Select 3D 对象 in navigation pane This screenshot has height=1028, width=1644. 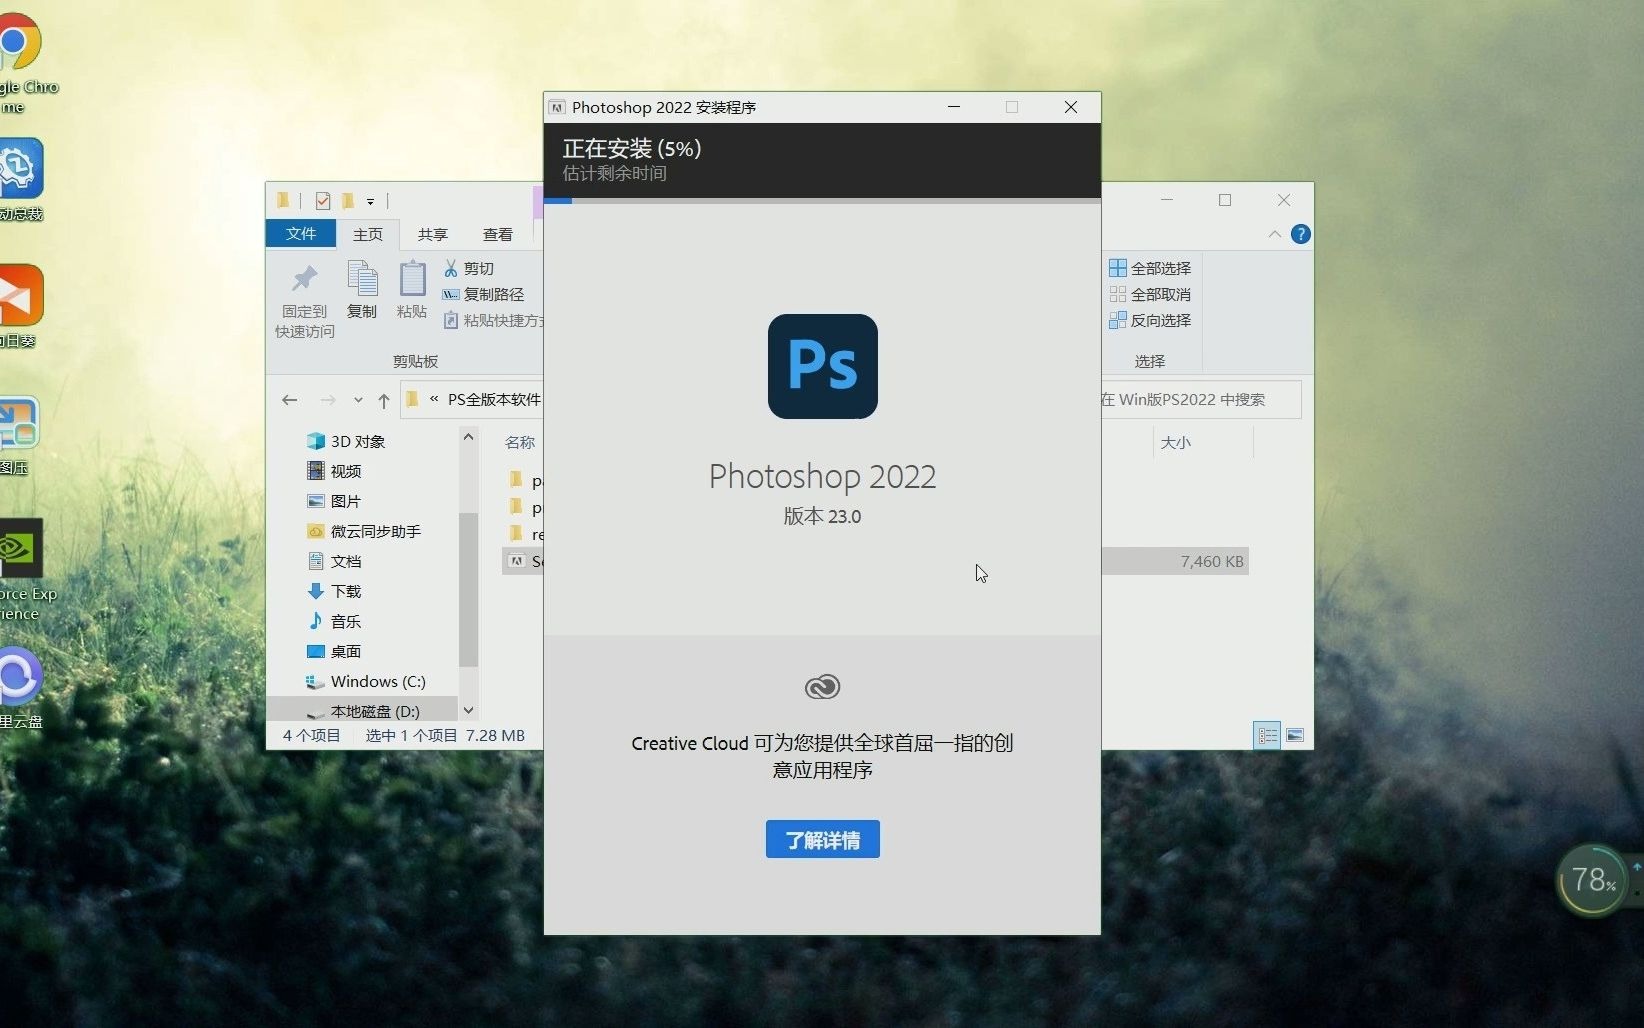[x=346, y=441]
